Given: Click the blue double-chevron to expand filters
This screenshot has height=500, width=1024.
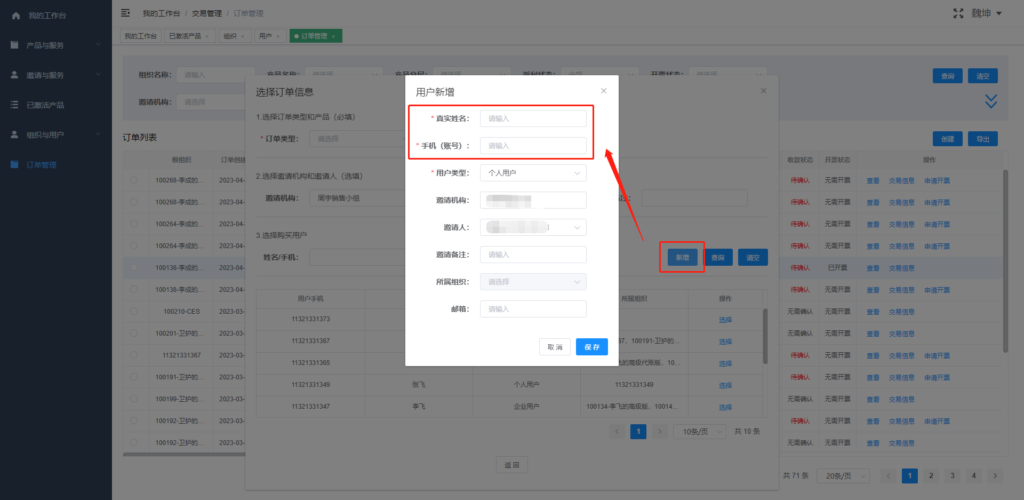Looking at the screenshot, I should (991, 101).
